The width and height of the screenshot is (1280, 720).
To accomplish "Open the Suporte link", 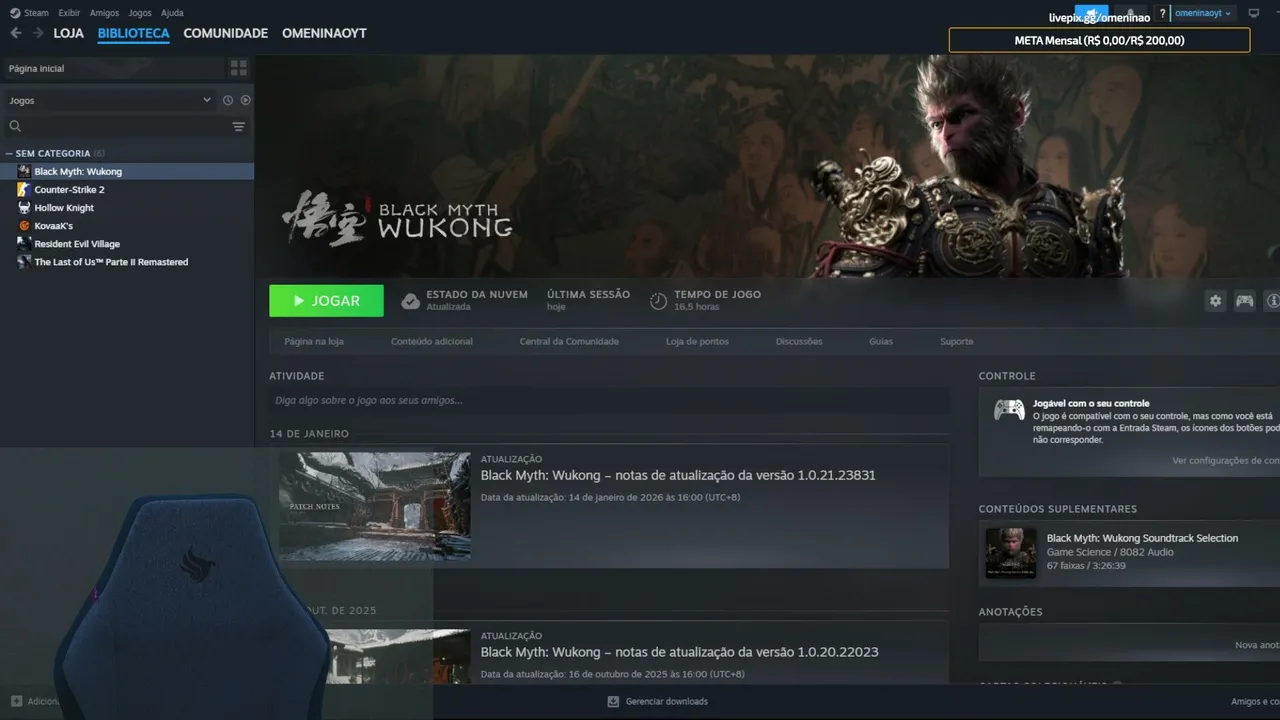I will point(956,342).
